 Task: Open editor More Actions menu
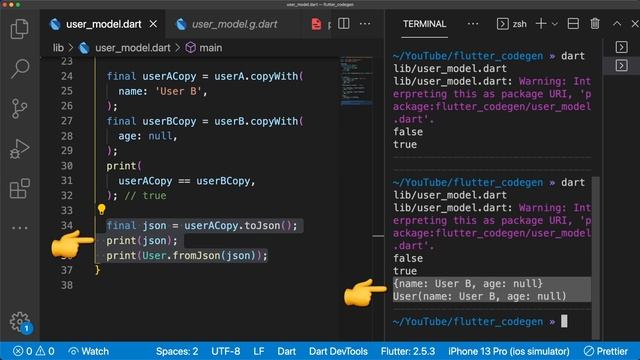tap(365, 24)
